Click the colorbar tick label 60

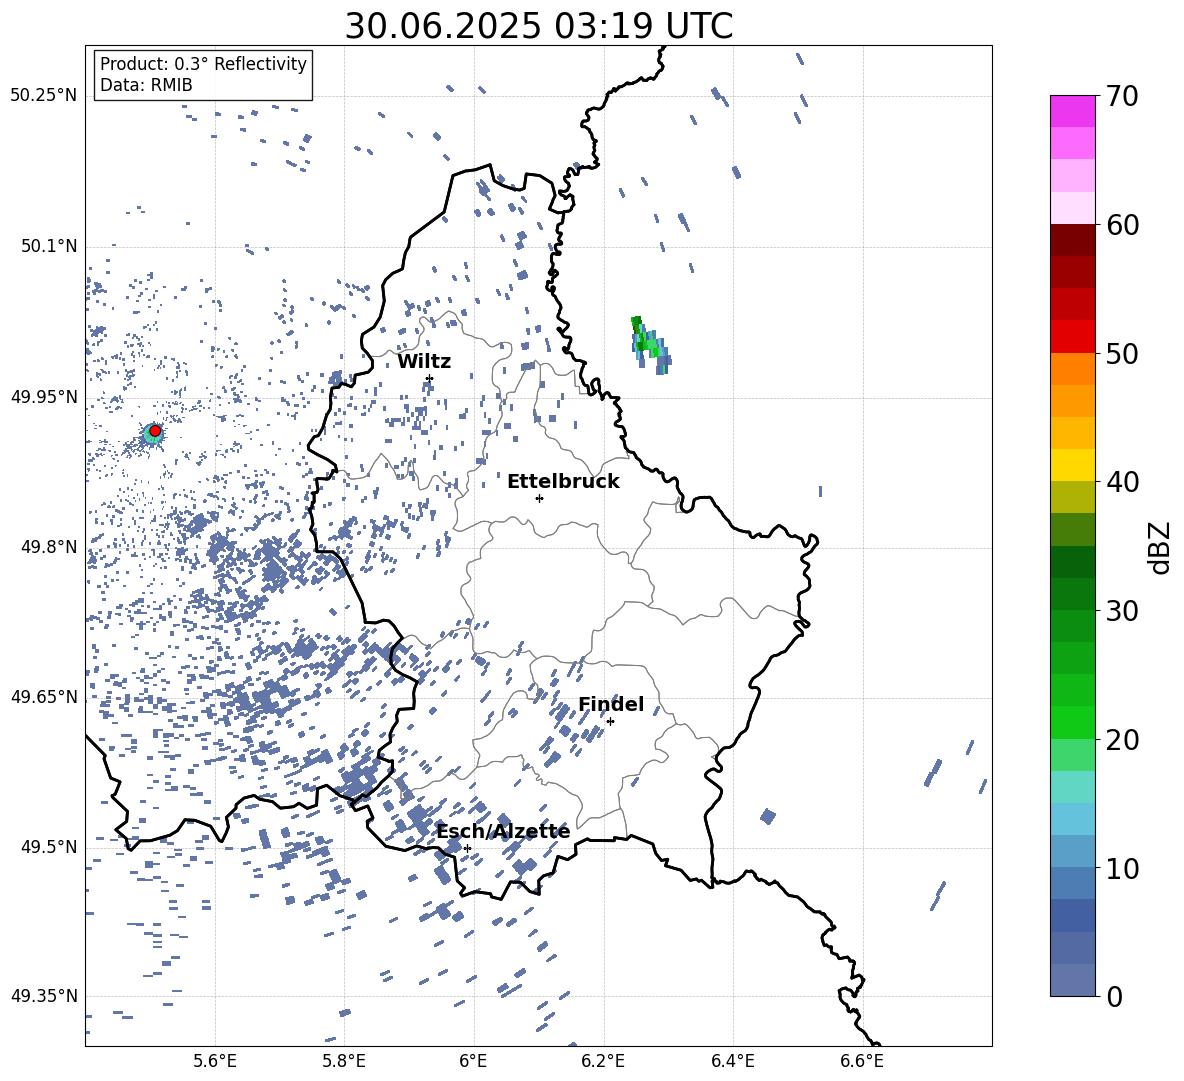[1122, 225]
